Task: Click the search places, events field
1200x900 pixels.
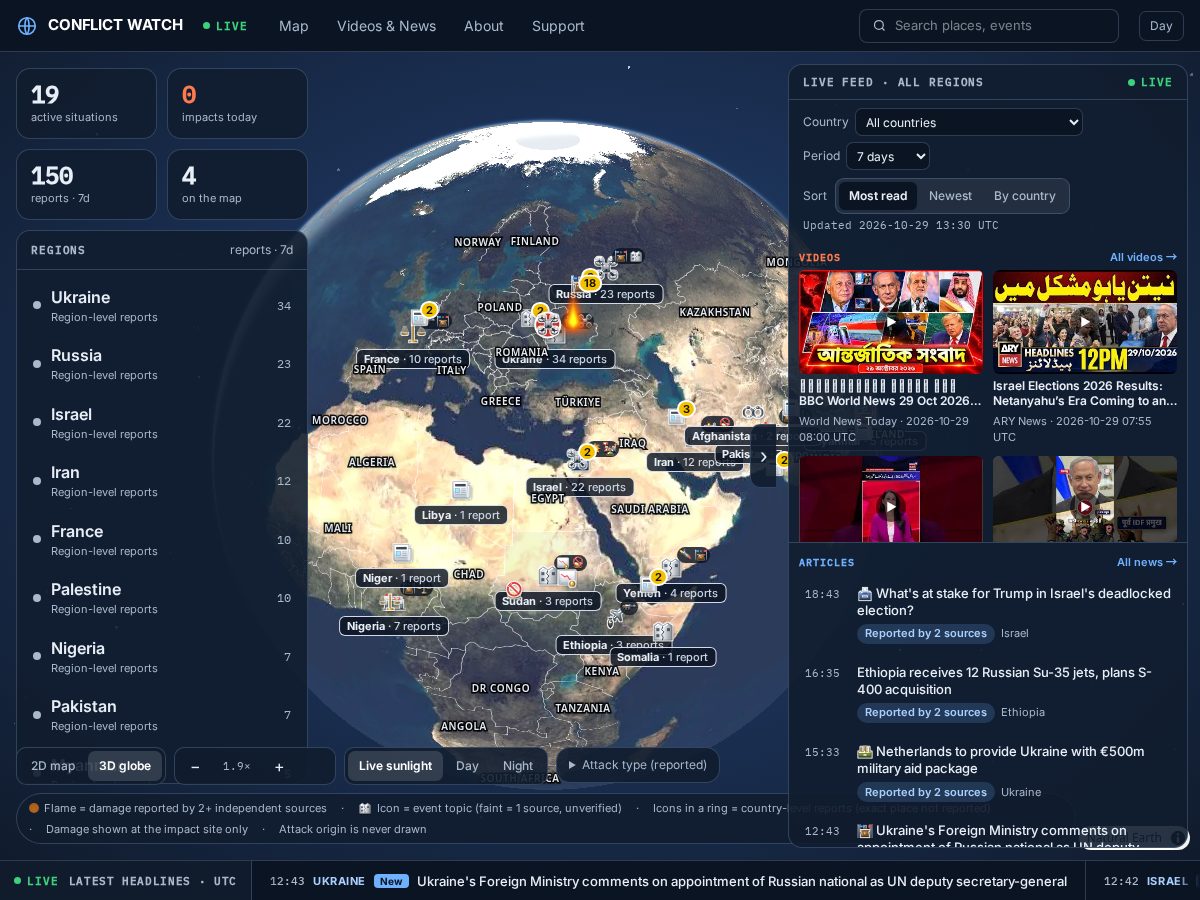Action: (988, 26)
